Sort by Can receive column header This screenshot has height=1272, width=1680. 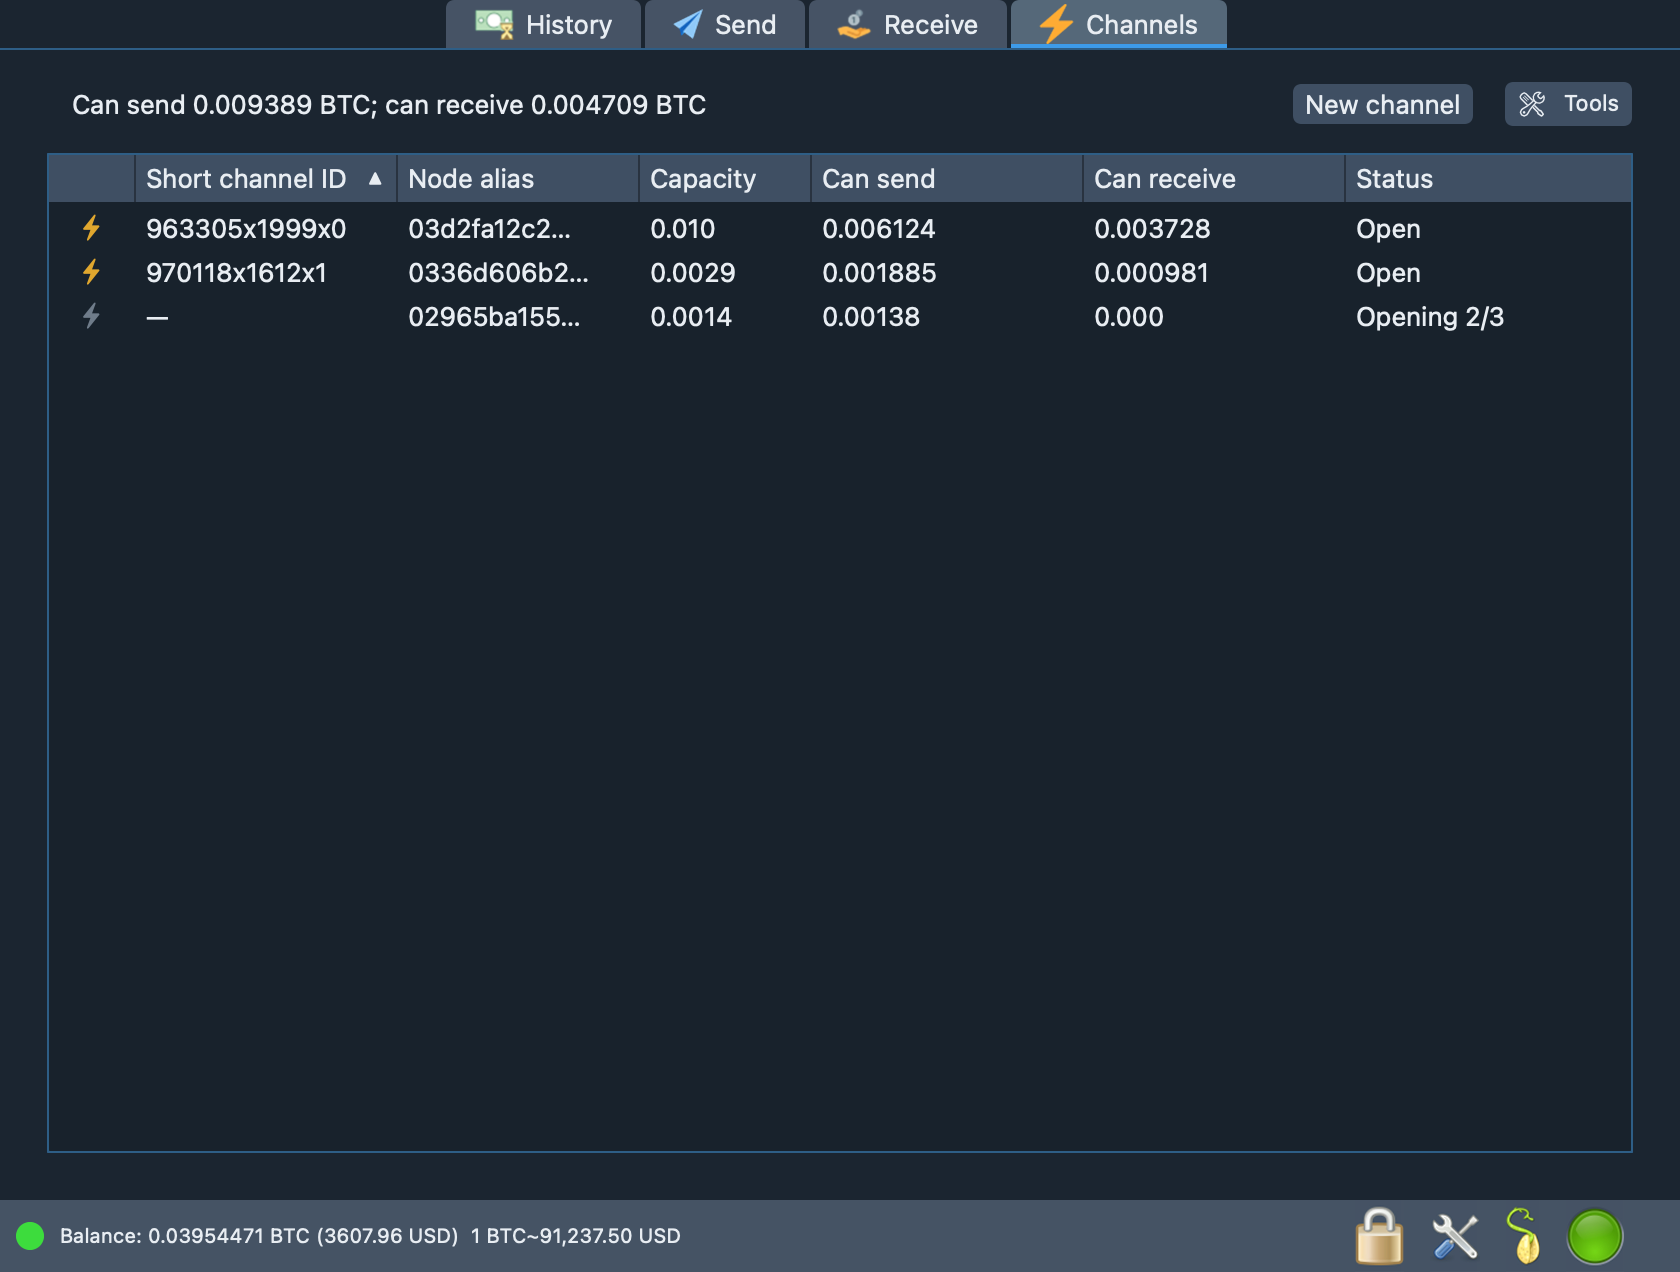1214,179
